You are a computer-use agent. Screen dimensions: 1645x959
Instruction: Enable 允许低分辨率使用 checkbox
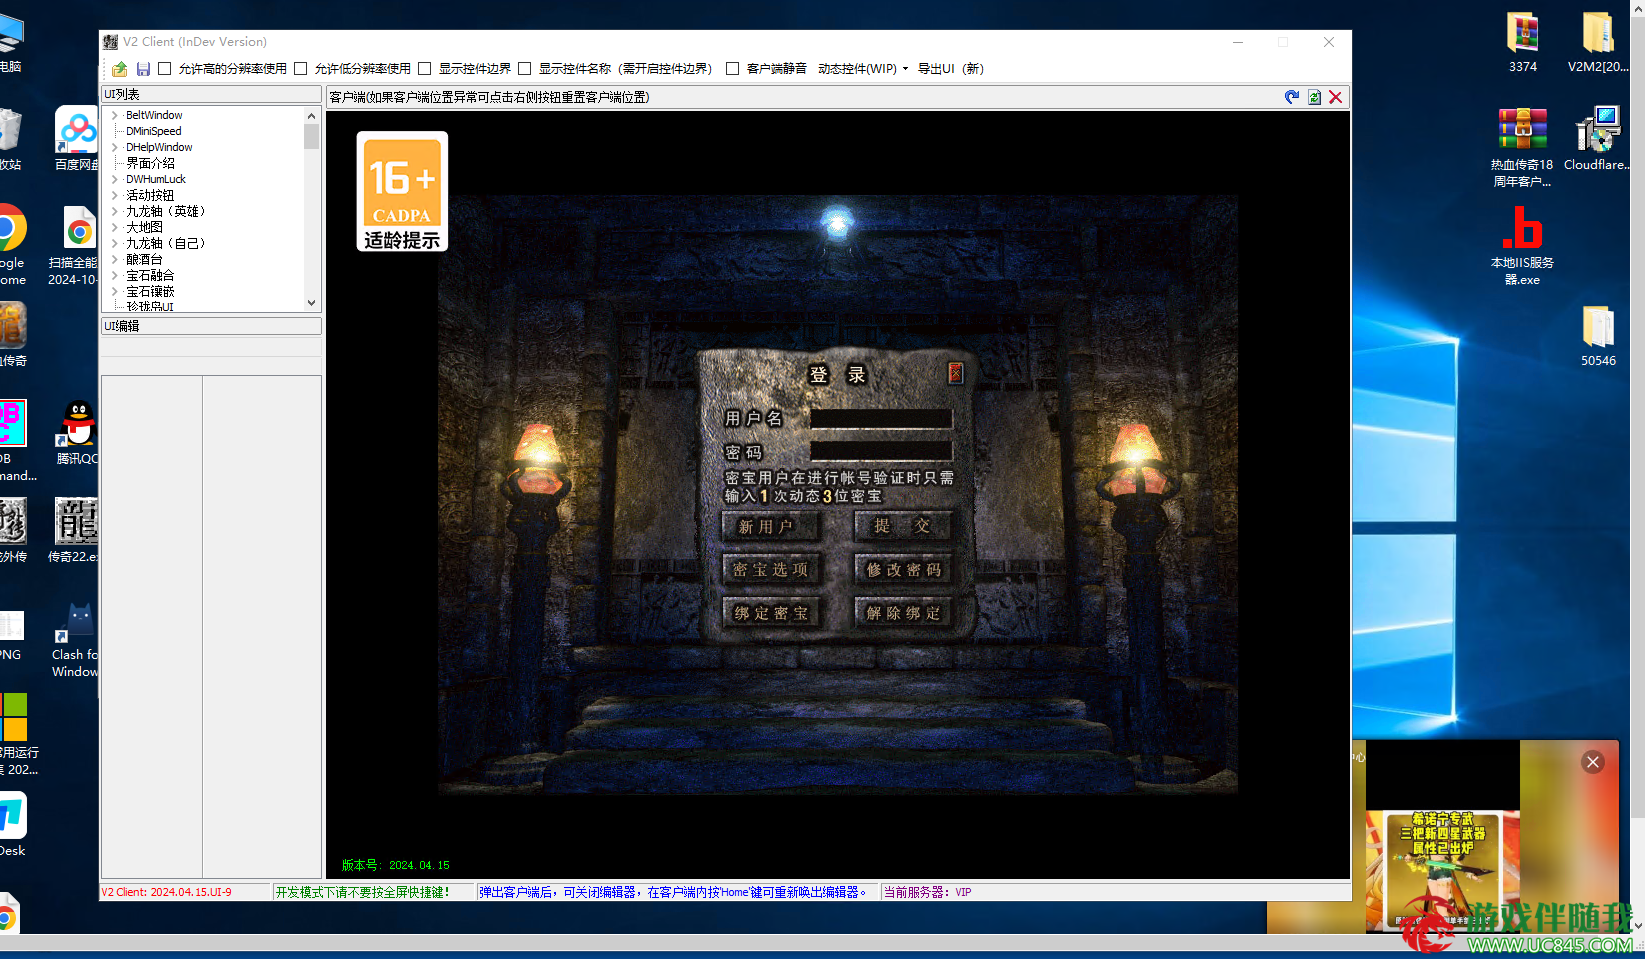pos(300,69)
